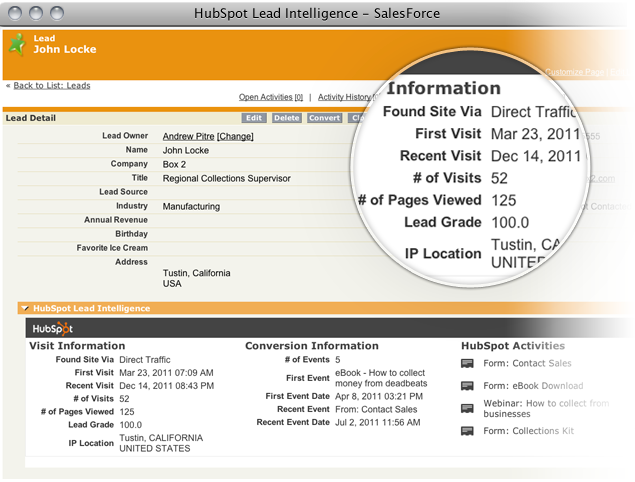
Task: Open lead owner Andrew Pitre
Action: pos(188,136)
